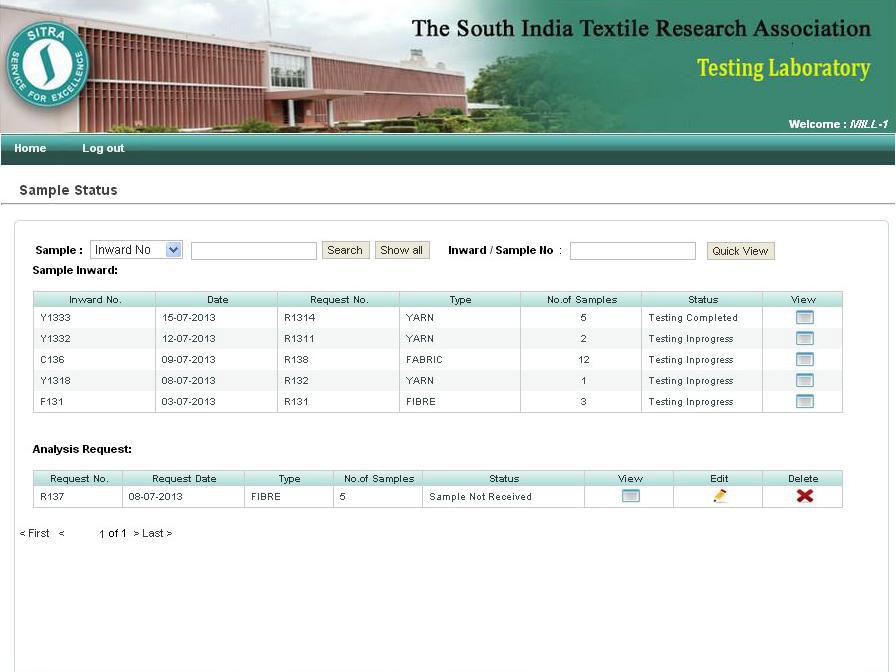View analysis request R137
This screenshot has width=896, height=672.
click(630, 496)
